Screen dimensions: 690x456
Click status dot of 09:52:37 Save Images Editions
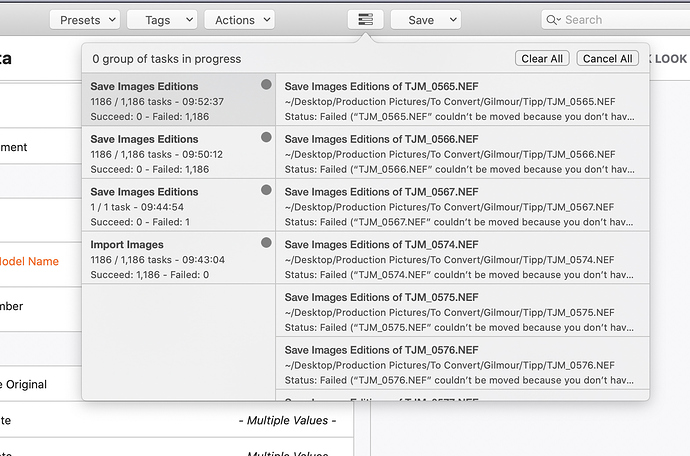[x=266, y=85]
